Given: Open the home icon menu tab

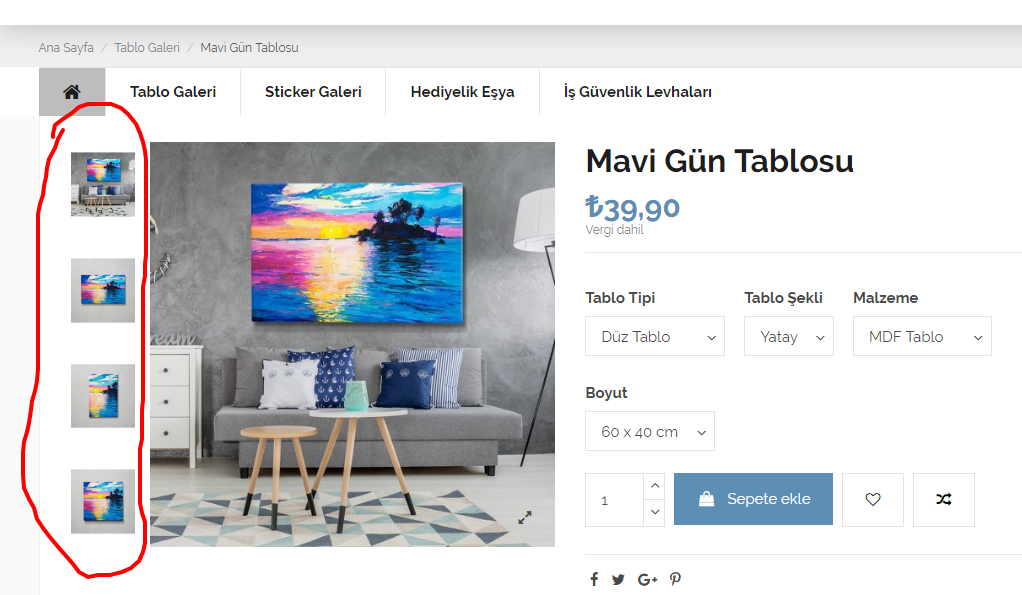Looking at the screenshot, I should pyautogui.click(x=72, y=92).
